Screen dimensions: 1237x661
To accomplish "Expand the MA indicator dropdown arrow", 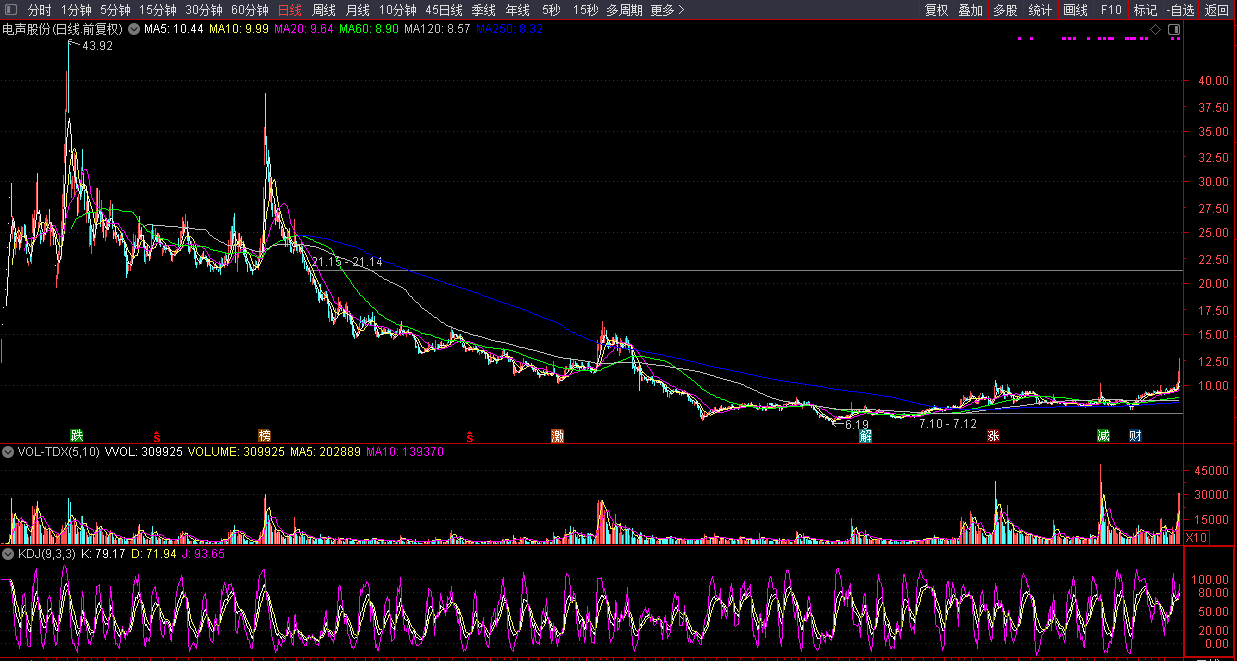I will pos(134,29).
